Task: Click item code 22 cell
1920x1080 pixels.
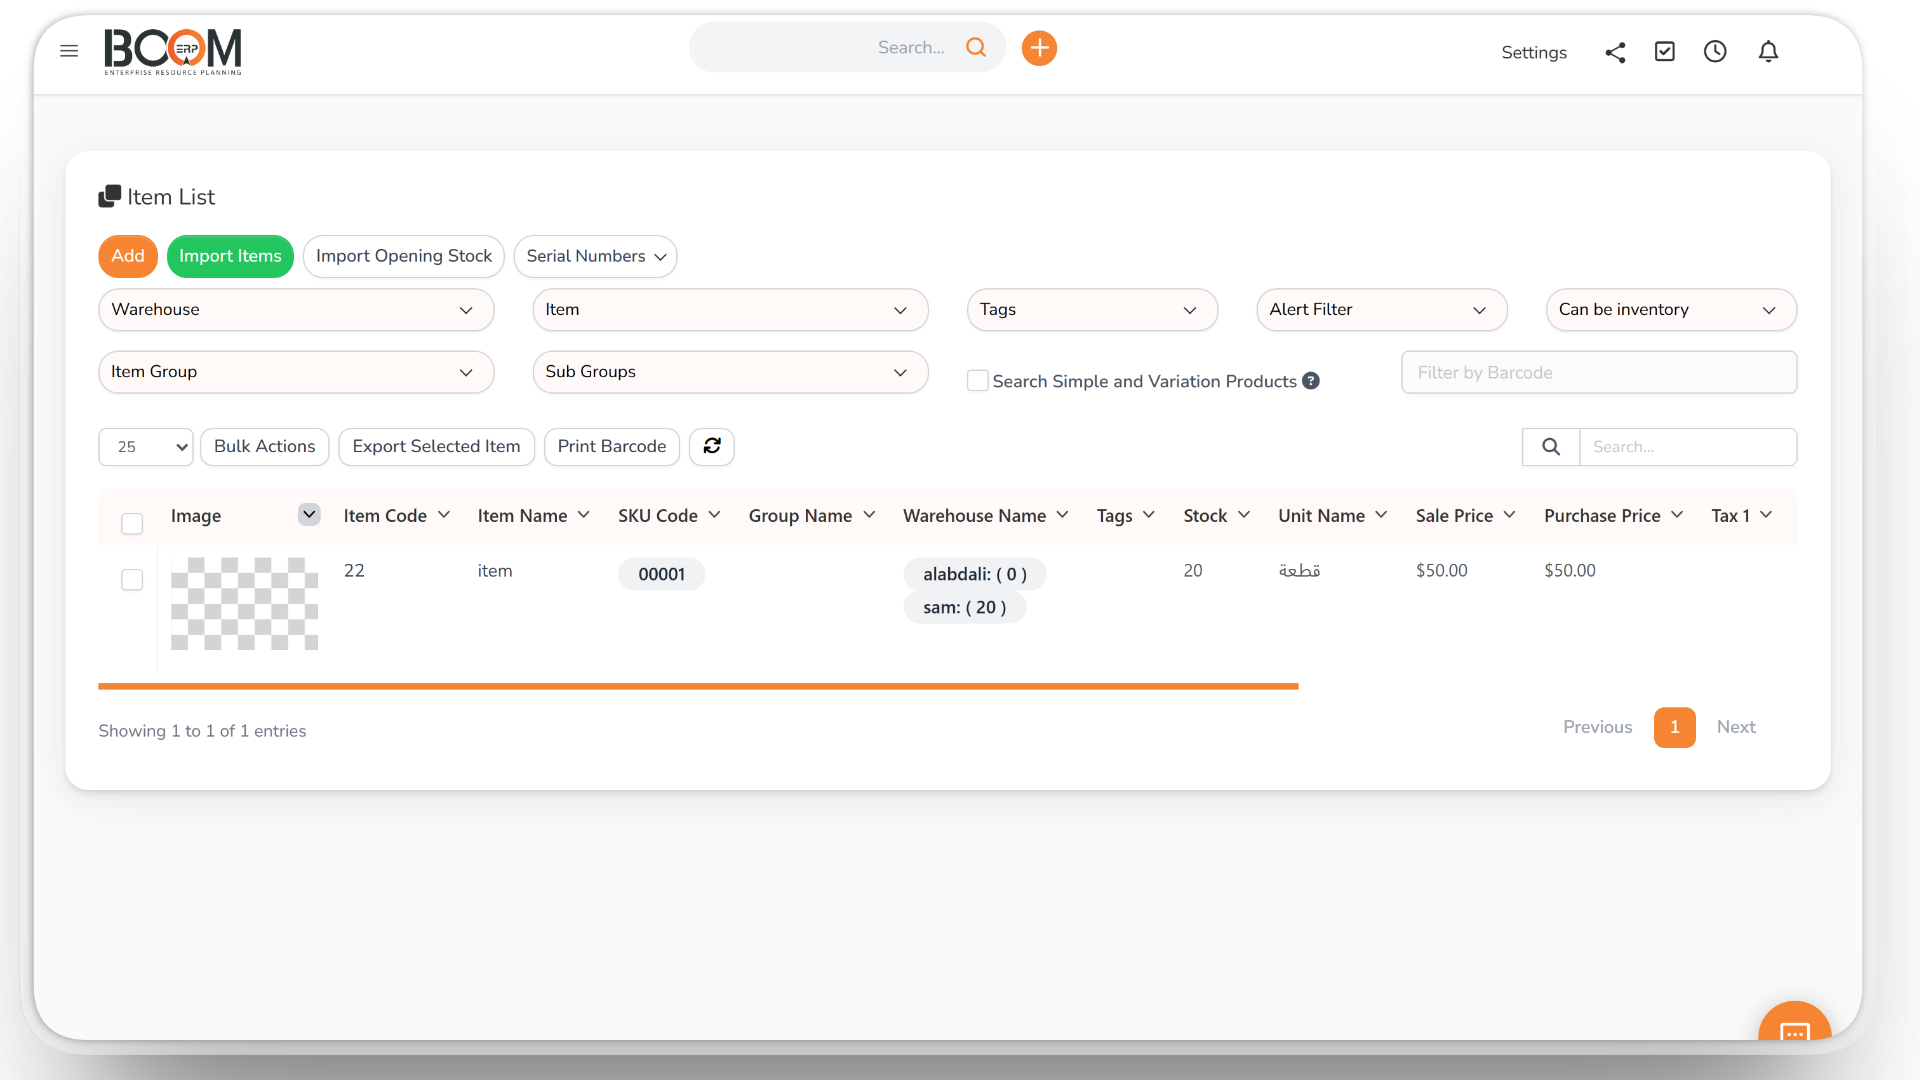Action: [354, 571]
